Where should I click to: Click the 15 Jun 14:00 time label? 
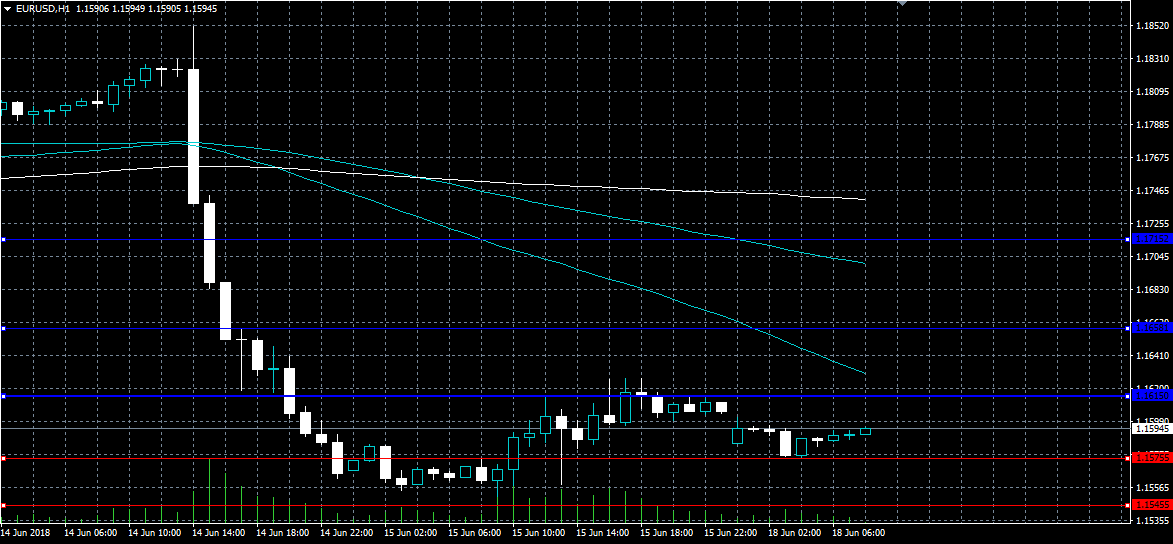(x=603, y=533)
